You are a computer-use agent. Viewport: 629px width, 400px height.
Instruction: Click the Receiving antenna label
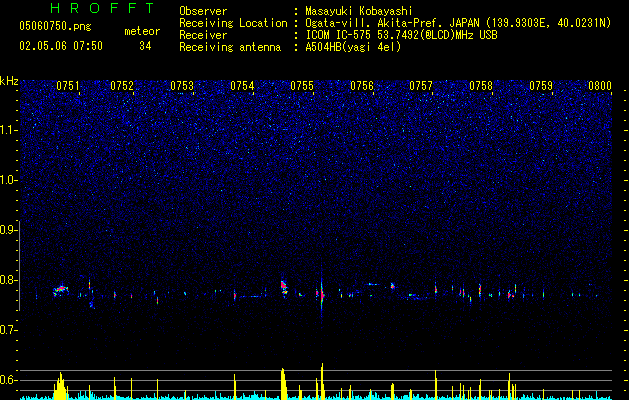(230, 47)
